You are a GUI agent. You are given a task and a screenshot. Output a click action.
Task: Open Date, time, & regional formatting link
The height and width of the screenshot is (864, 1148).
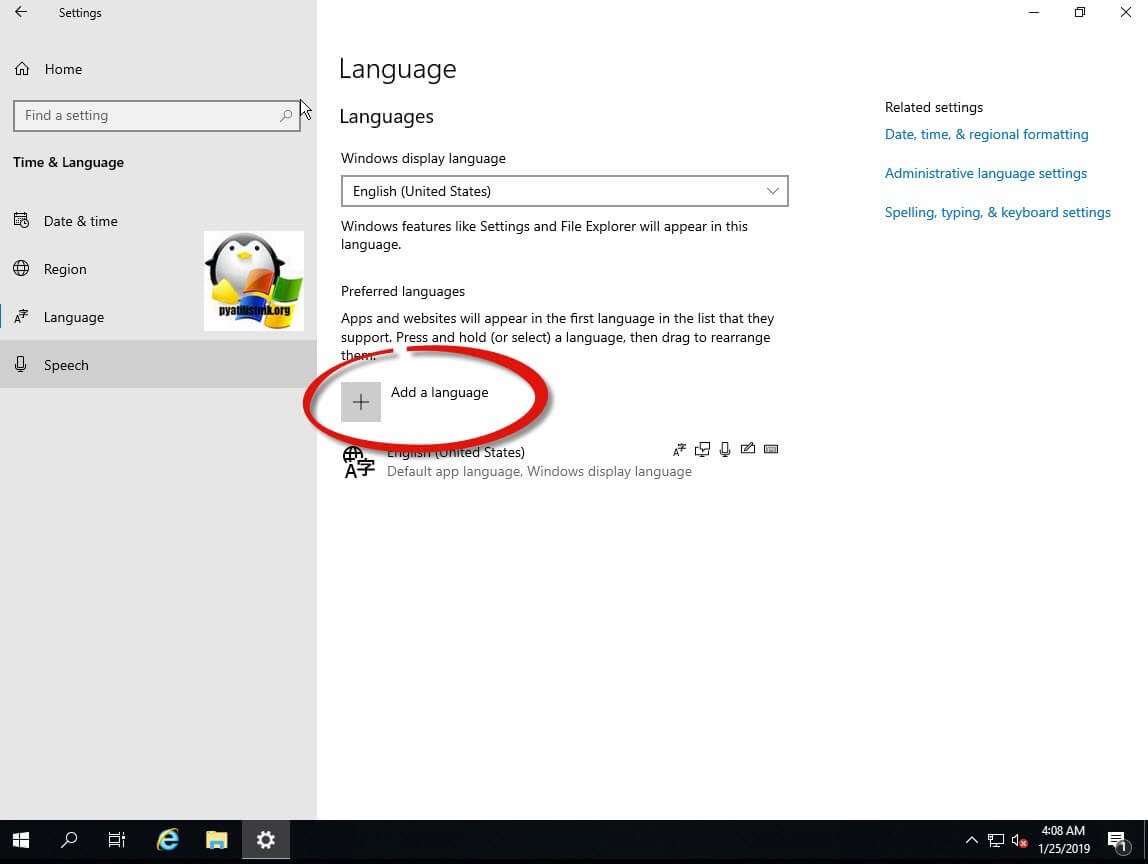tap(986, 134)
